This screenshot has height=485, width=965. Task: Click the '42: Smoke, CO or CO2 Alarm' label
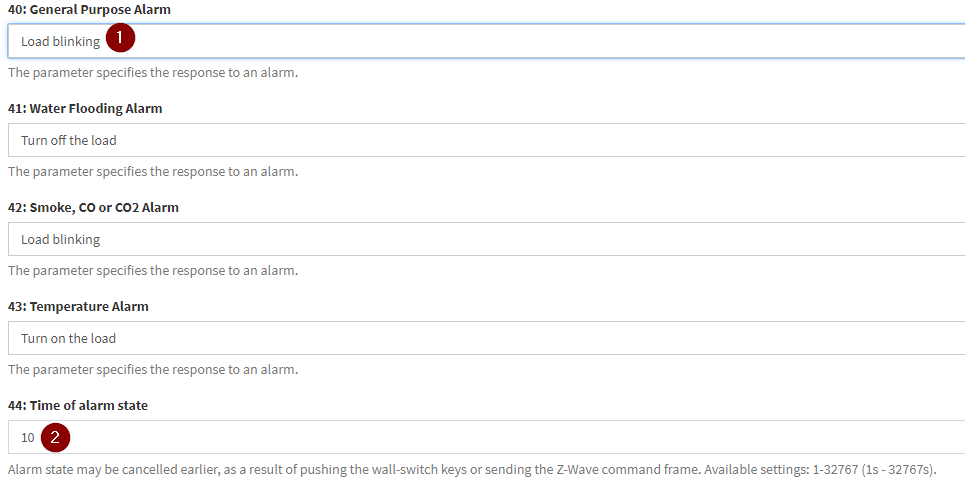93,207
